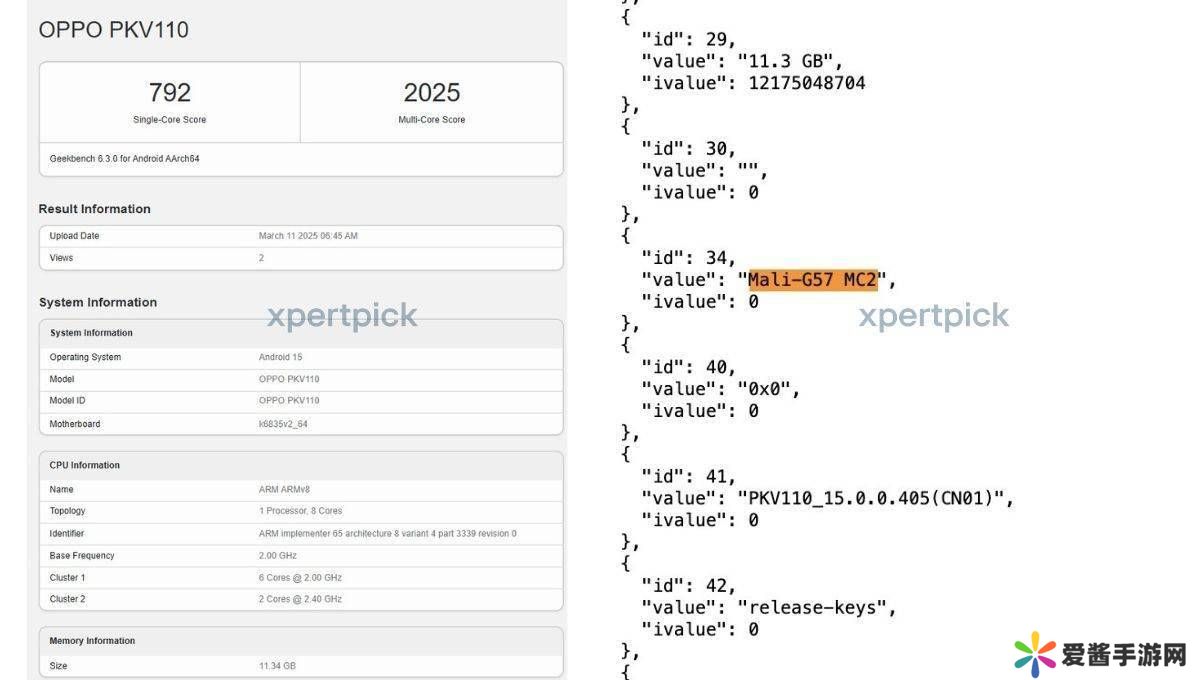This screenshot has height=680, width=1200.
Task: Click the xpertpick watermark over the JSON
Action: pyautogui.click(x=933, y=316)
